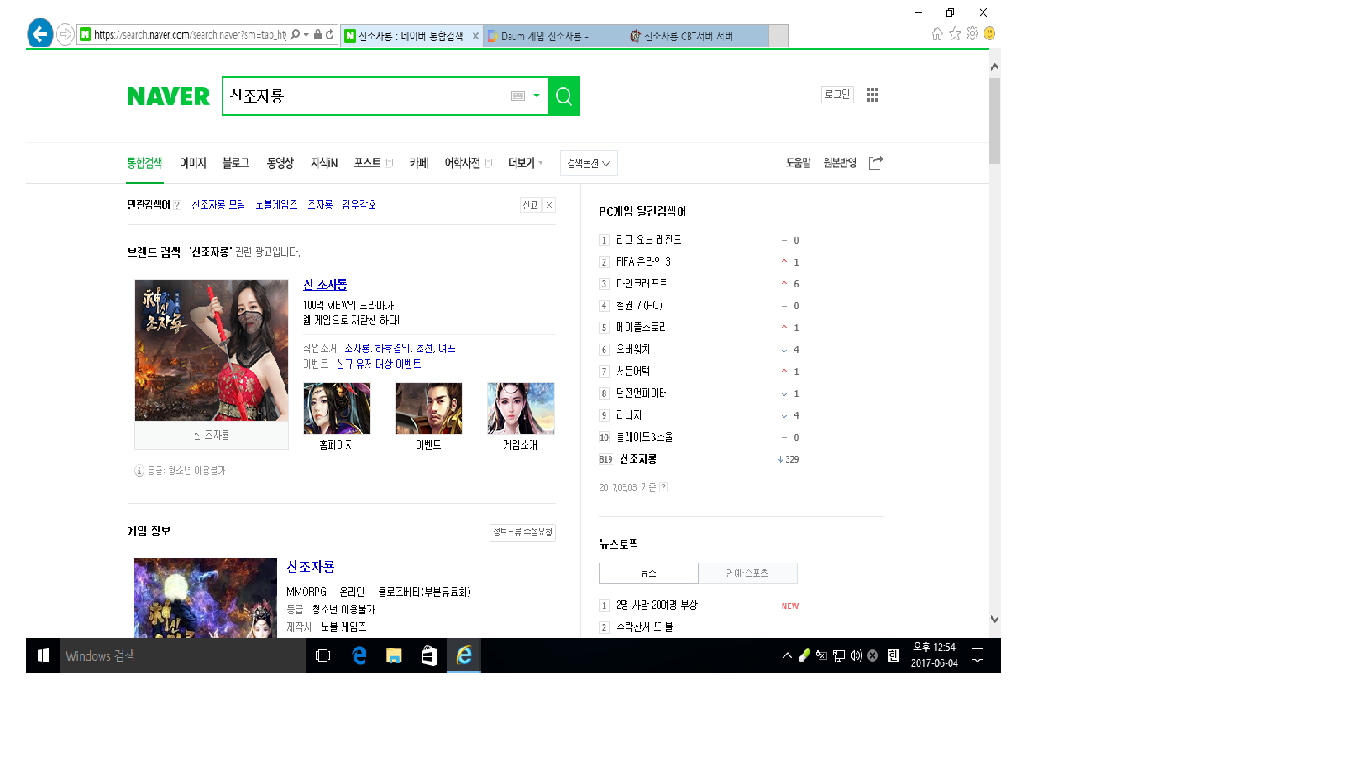Open the on-screen keyboard icon in search box
The width and height of the screenshot is (1366, 768).
point(518,96)
